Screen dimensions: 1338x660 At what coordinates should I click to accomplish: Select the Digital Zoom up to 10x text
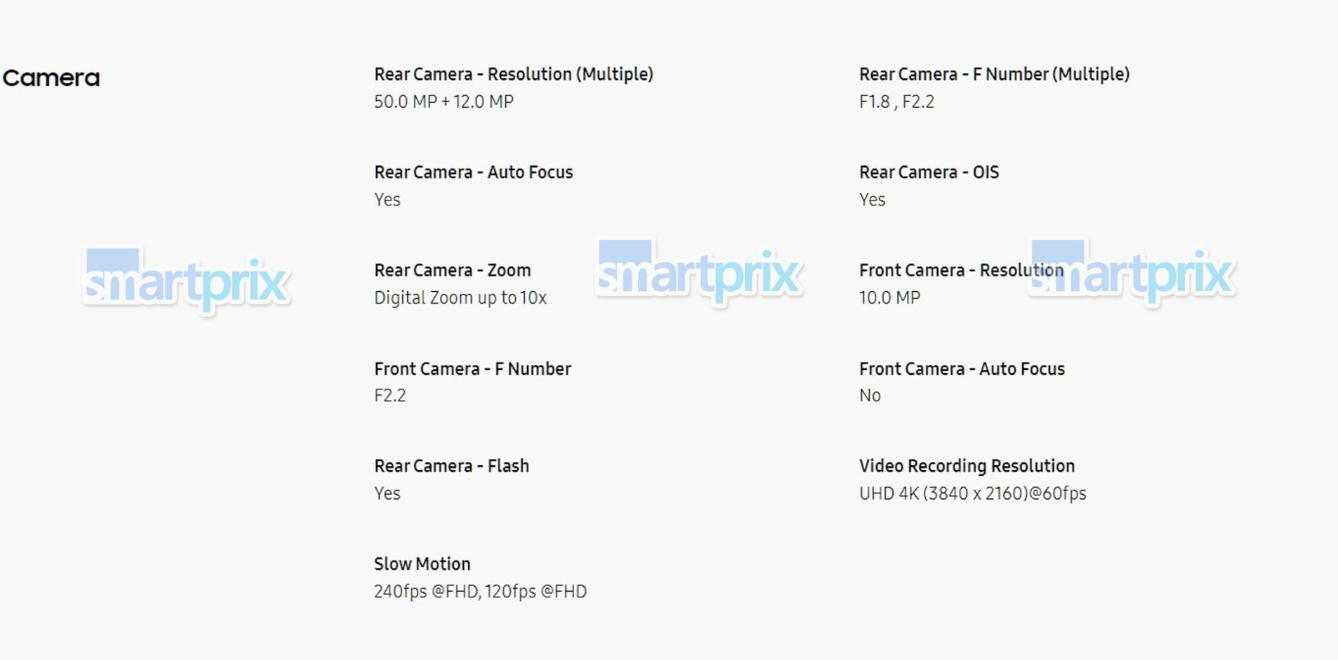(x=460, y=298)
